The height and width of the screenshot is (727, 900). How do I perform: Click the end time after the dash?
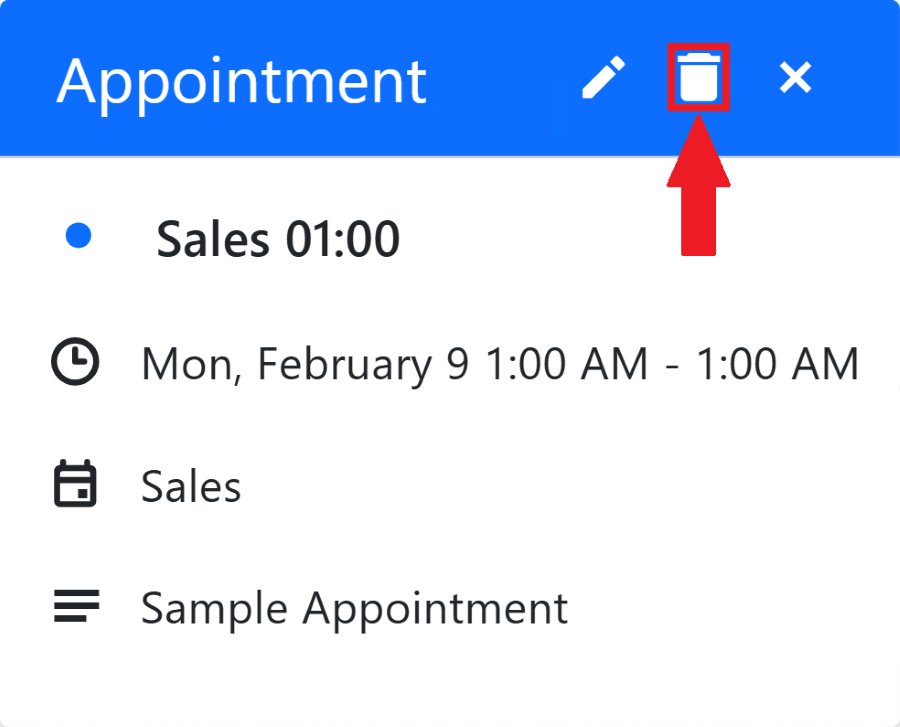(777, 364)
